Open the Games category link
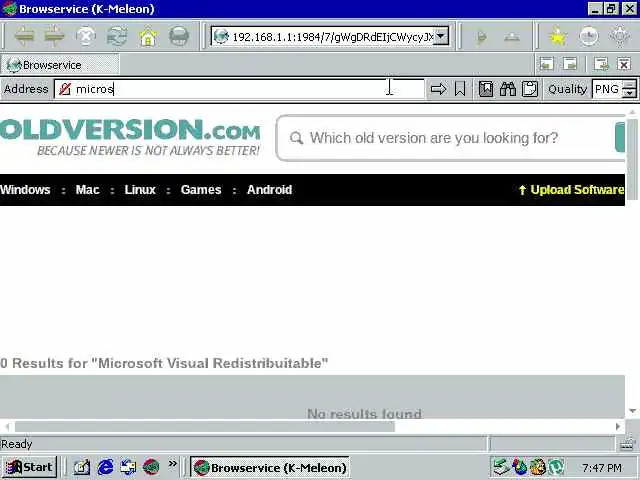The height and width of the screenshot is (480, 640). 201,190
